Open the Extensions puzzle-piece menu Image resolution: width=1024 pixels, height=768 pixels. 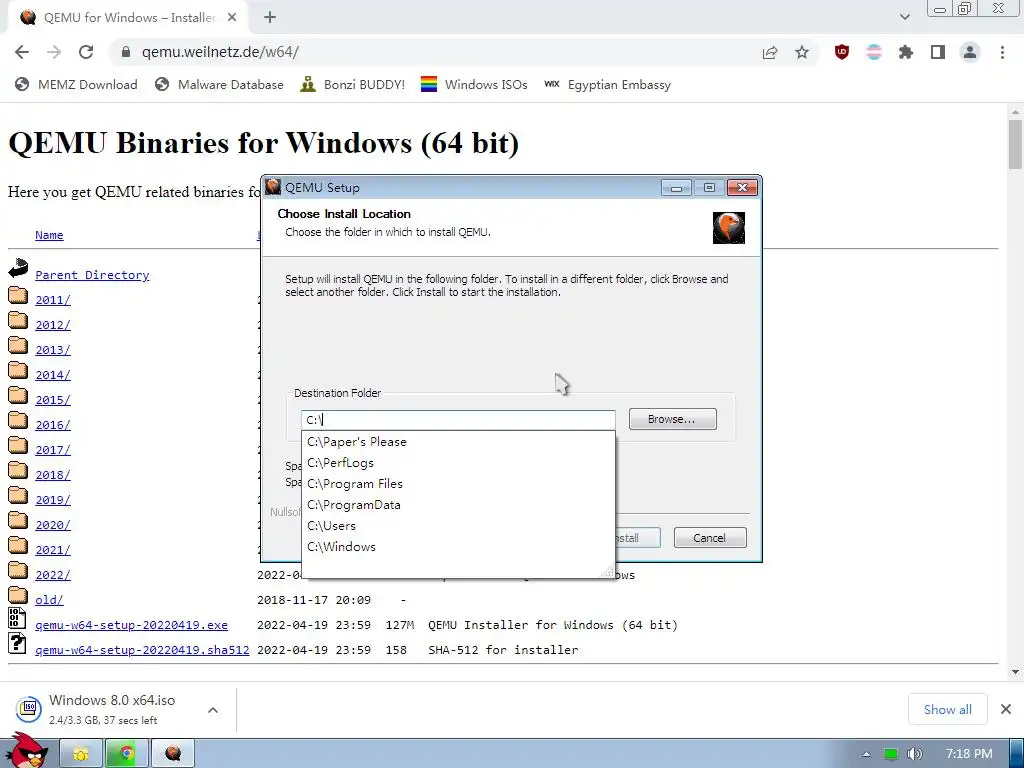(x=906, y=52)
